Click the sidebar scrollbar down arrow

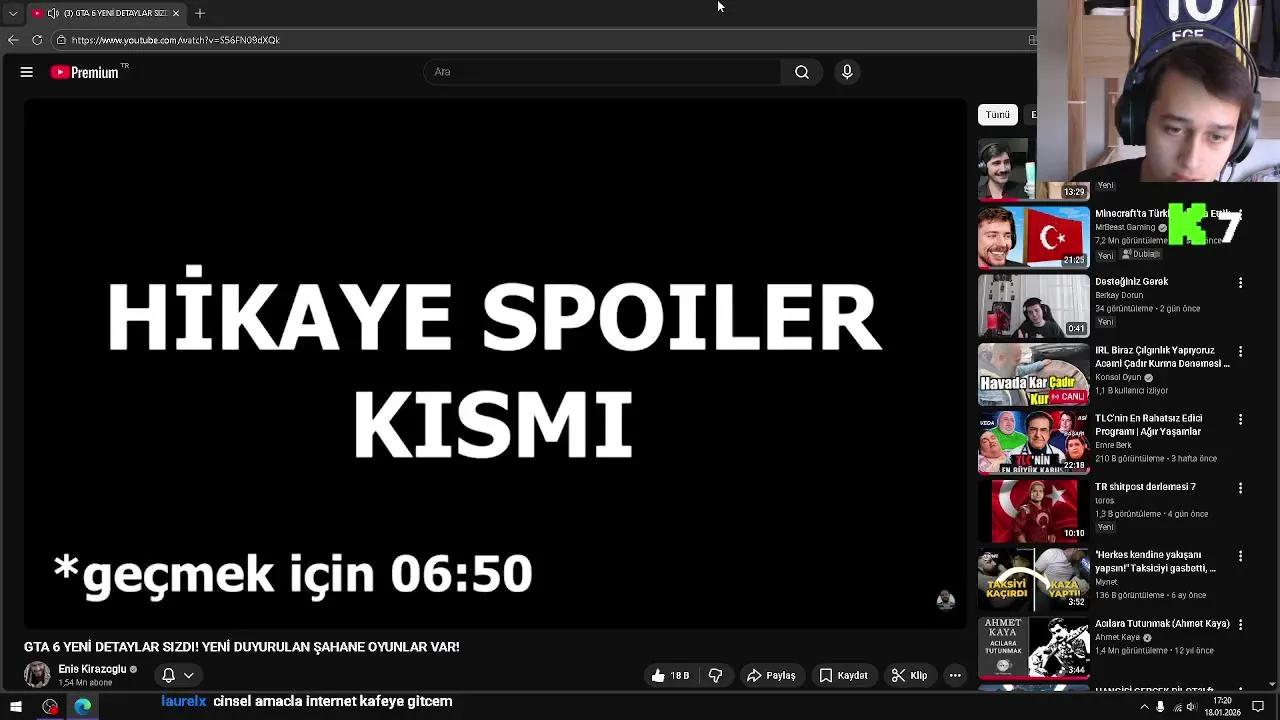1273,684
